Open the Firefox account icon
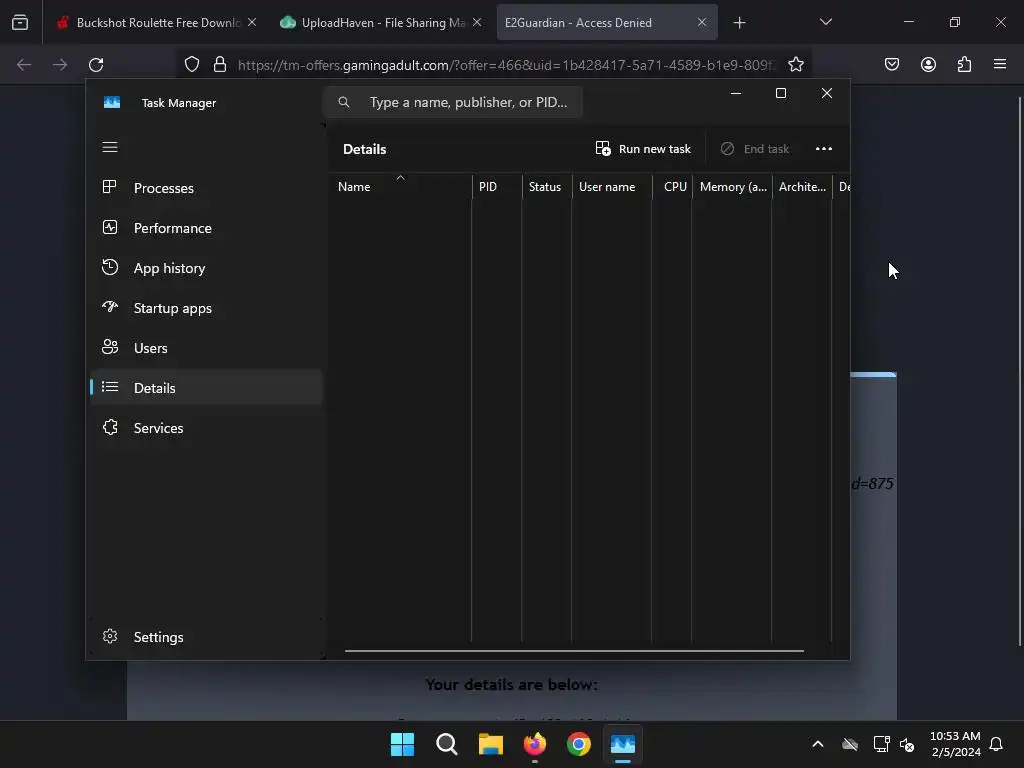Viewport: 1024px width, 768px height. click(x=928, y=64)
